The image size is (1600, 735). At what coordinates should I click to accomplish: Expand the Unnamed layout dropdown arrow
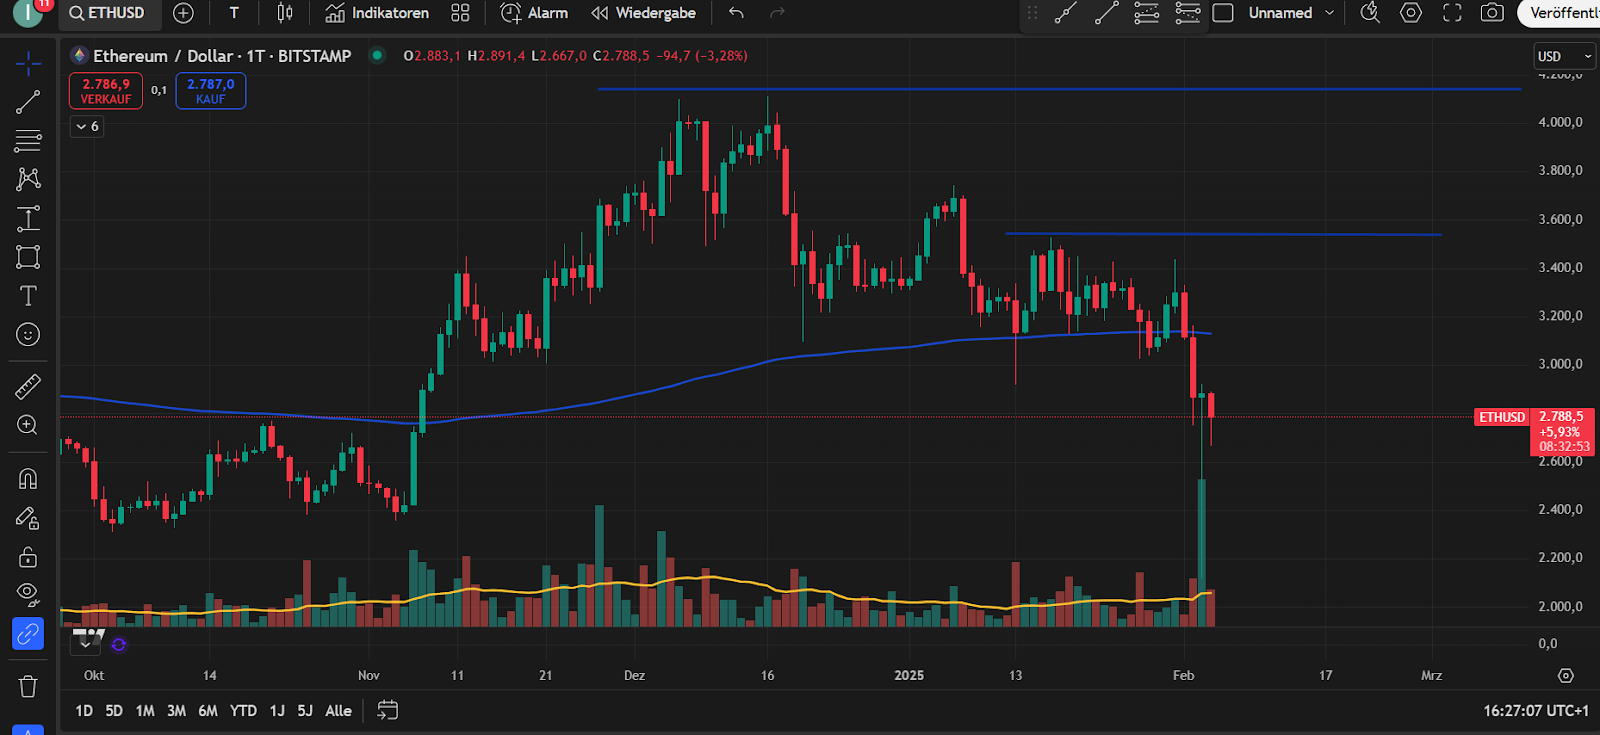(x=1329, y=13)
